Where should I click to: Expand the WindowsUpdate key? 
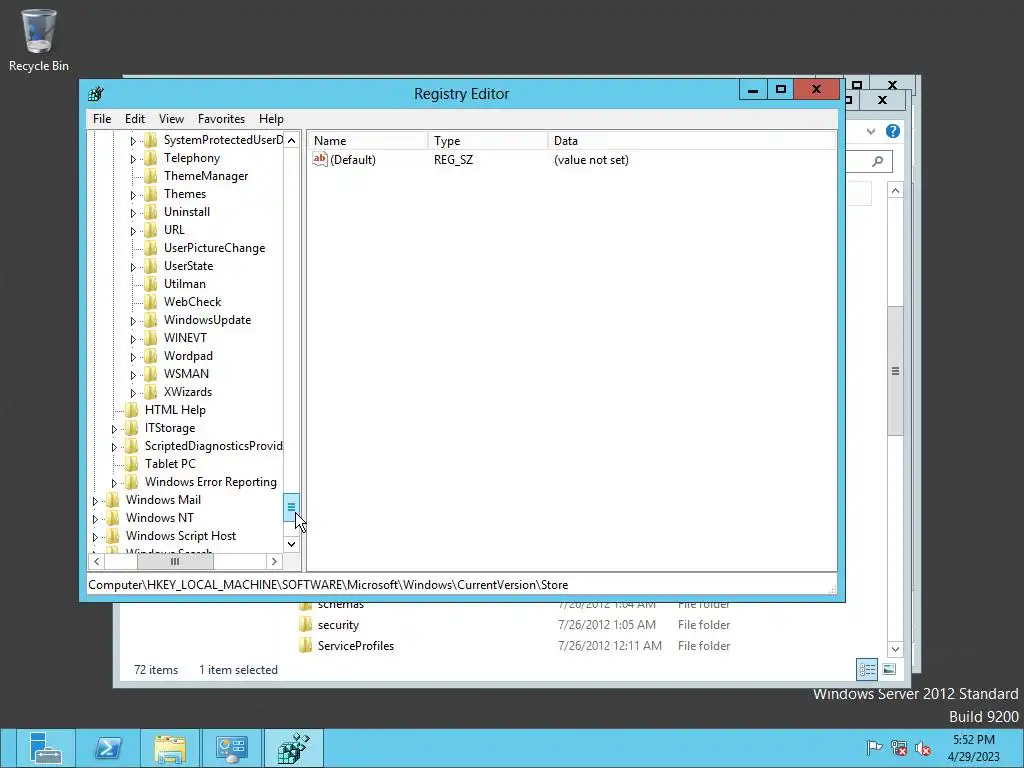[x=133, y=321]
